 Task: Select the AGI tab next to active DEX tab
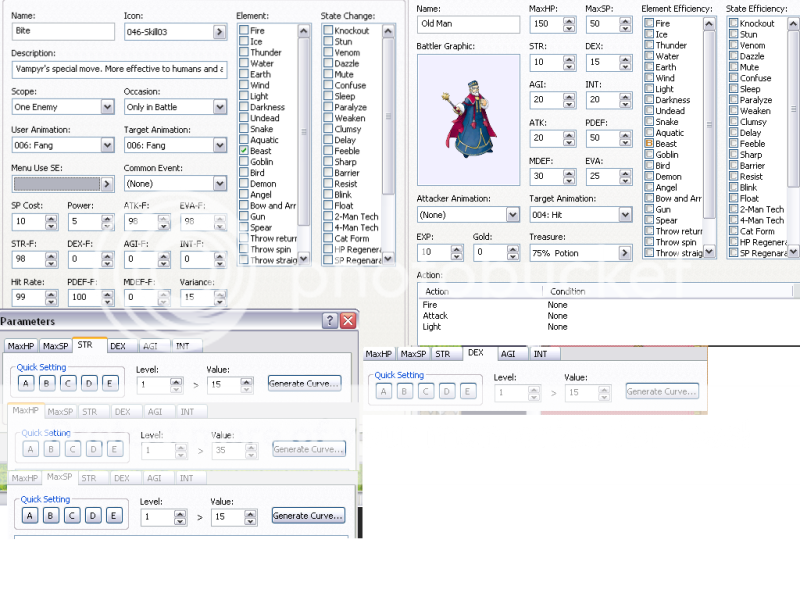[x=508, y=353]
